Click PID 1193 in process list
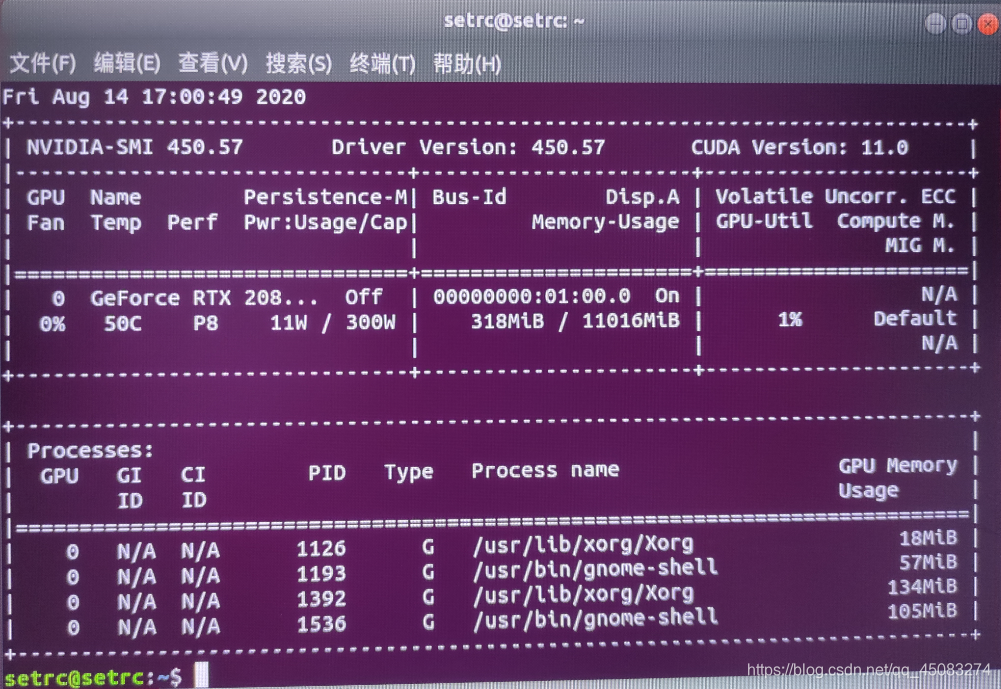This screenshot has height=689, width=1001. click(x=321, y=573)
